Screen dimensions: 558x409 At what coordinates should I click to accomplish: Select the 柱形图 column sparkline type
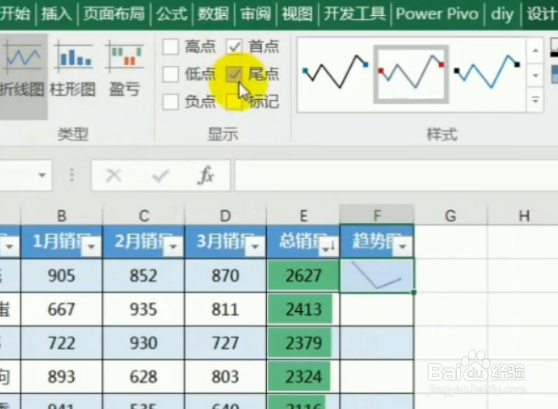(73, 69)
